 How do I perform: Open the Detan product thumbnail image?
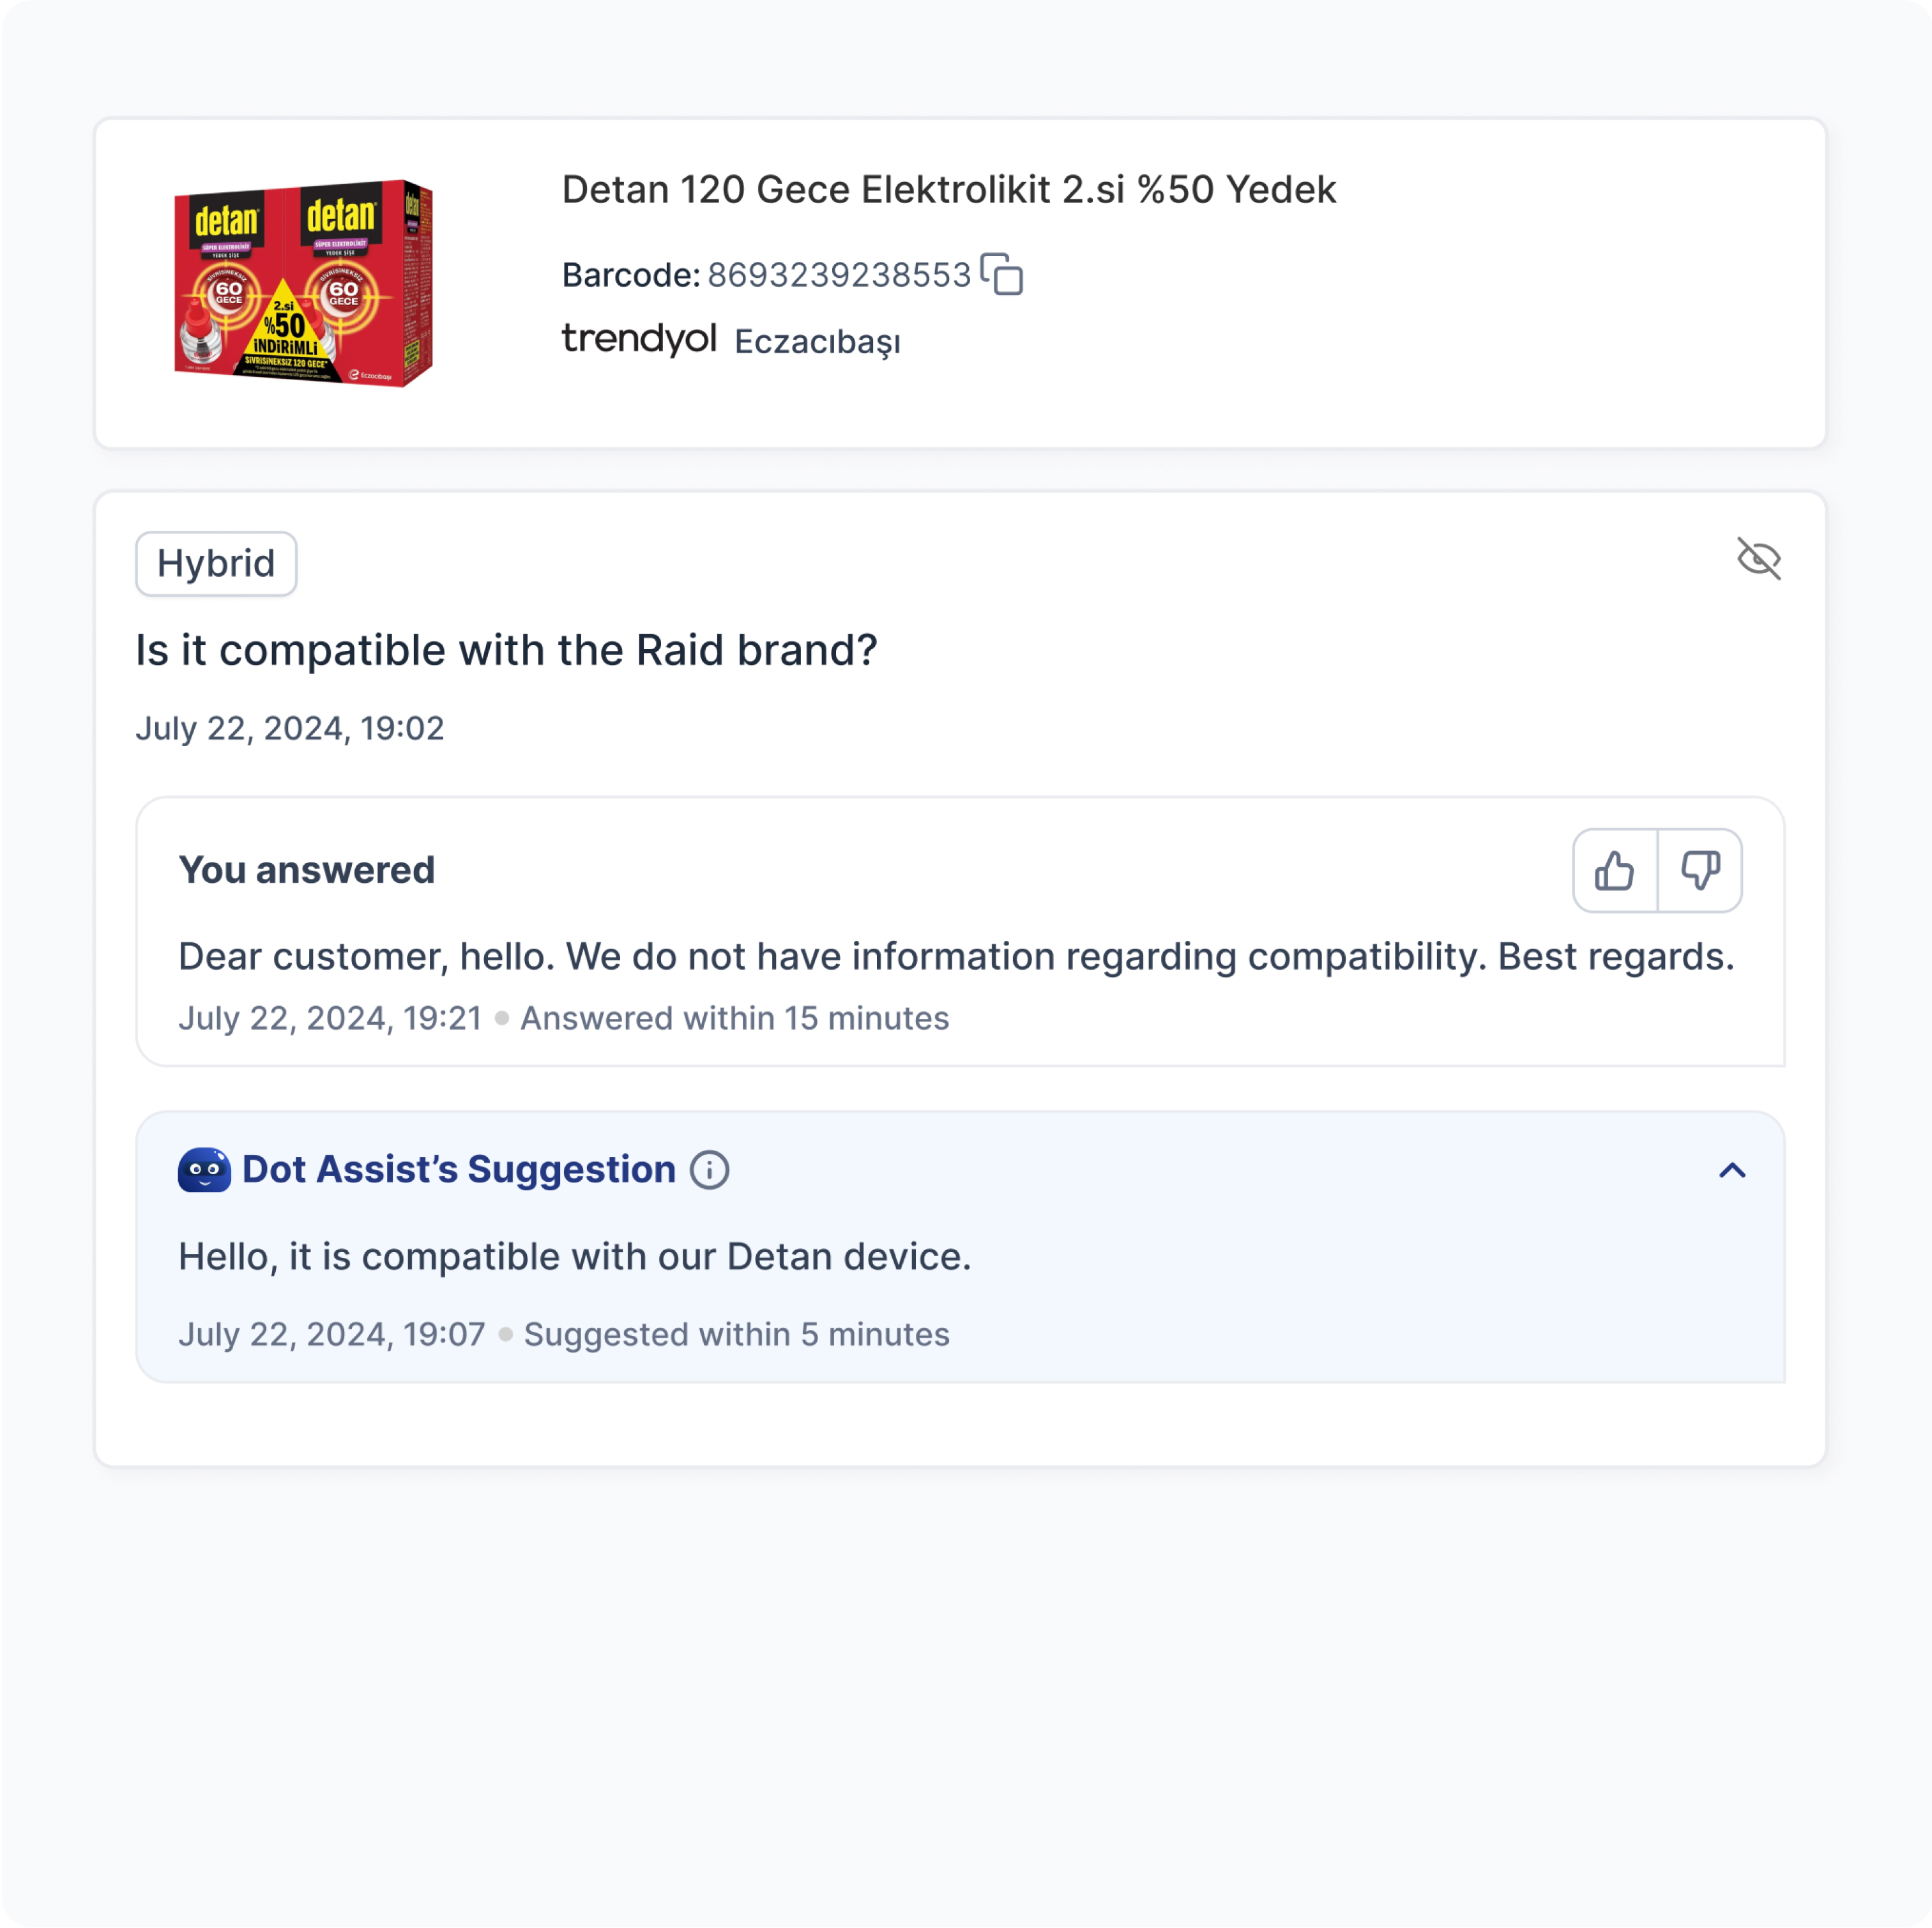pyautogui.click(x=304, y=283)
